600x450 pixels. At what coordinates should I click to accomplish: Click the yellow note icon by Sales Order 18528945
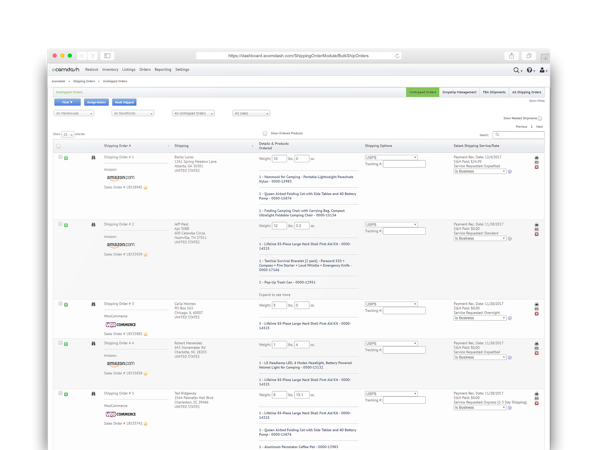point(145,188)
